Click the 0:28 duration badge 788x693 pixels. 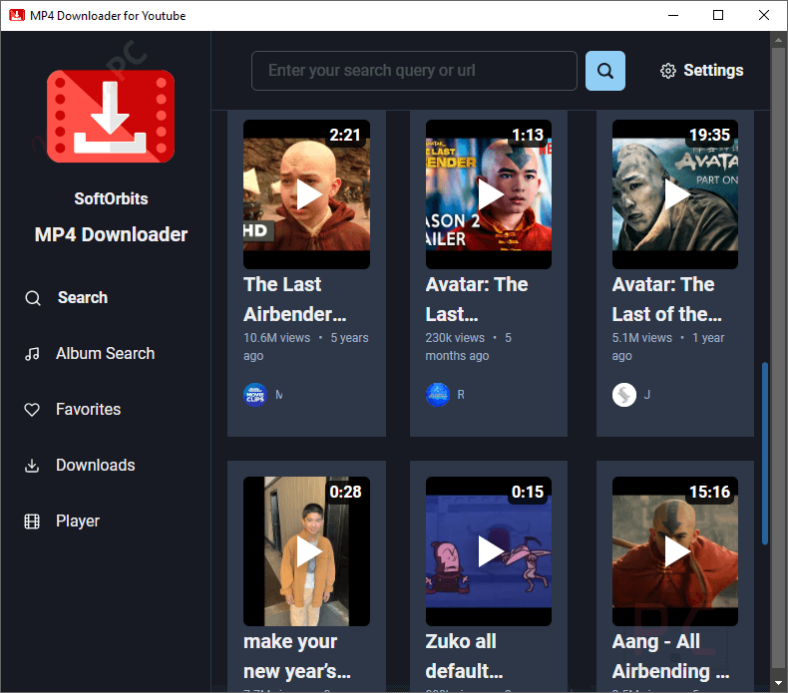[345, 492]
